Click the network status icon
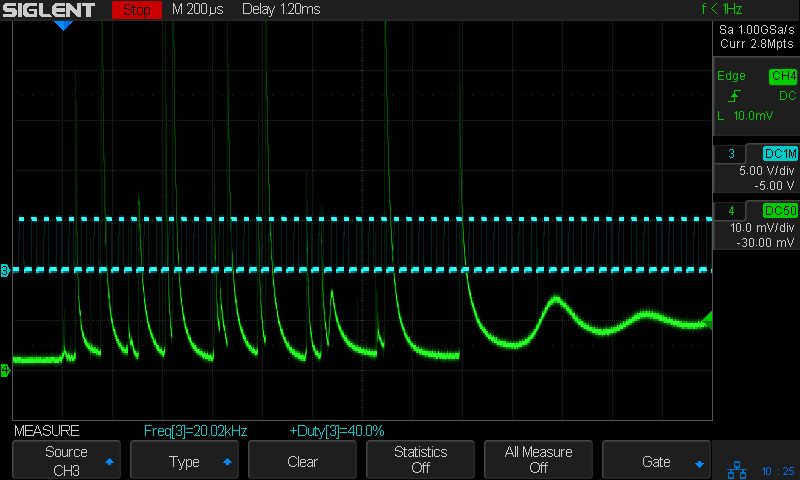Screen dimensions: 800x480 (737, 468)
